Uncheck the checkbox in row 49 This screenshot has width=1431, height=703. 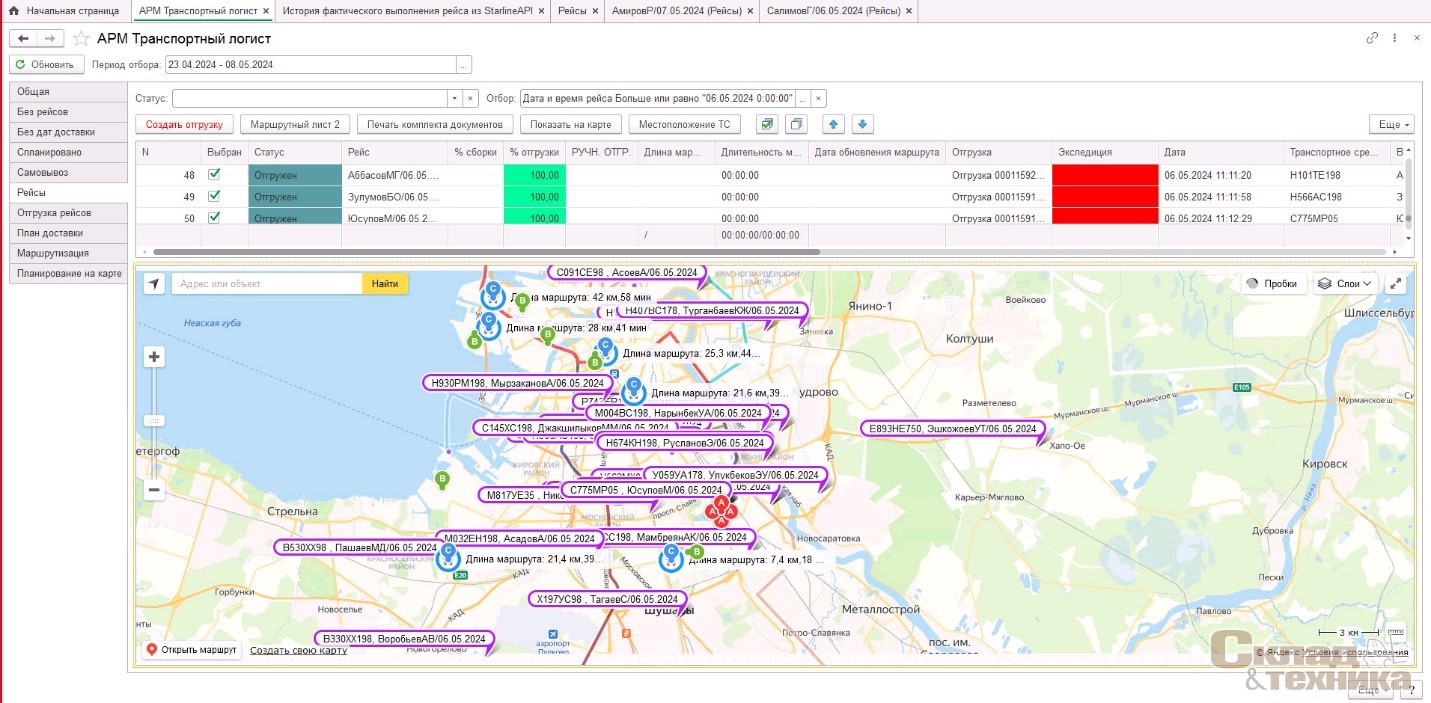pyautogui.click(x=214, y=196)
